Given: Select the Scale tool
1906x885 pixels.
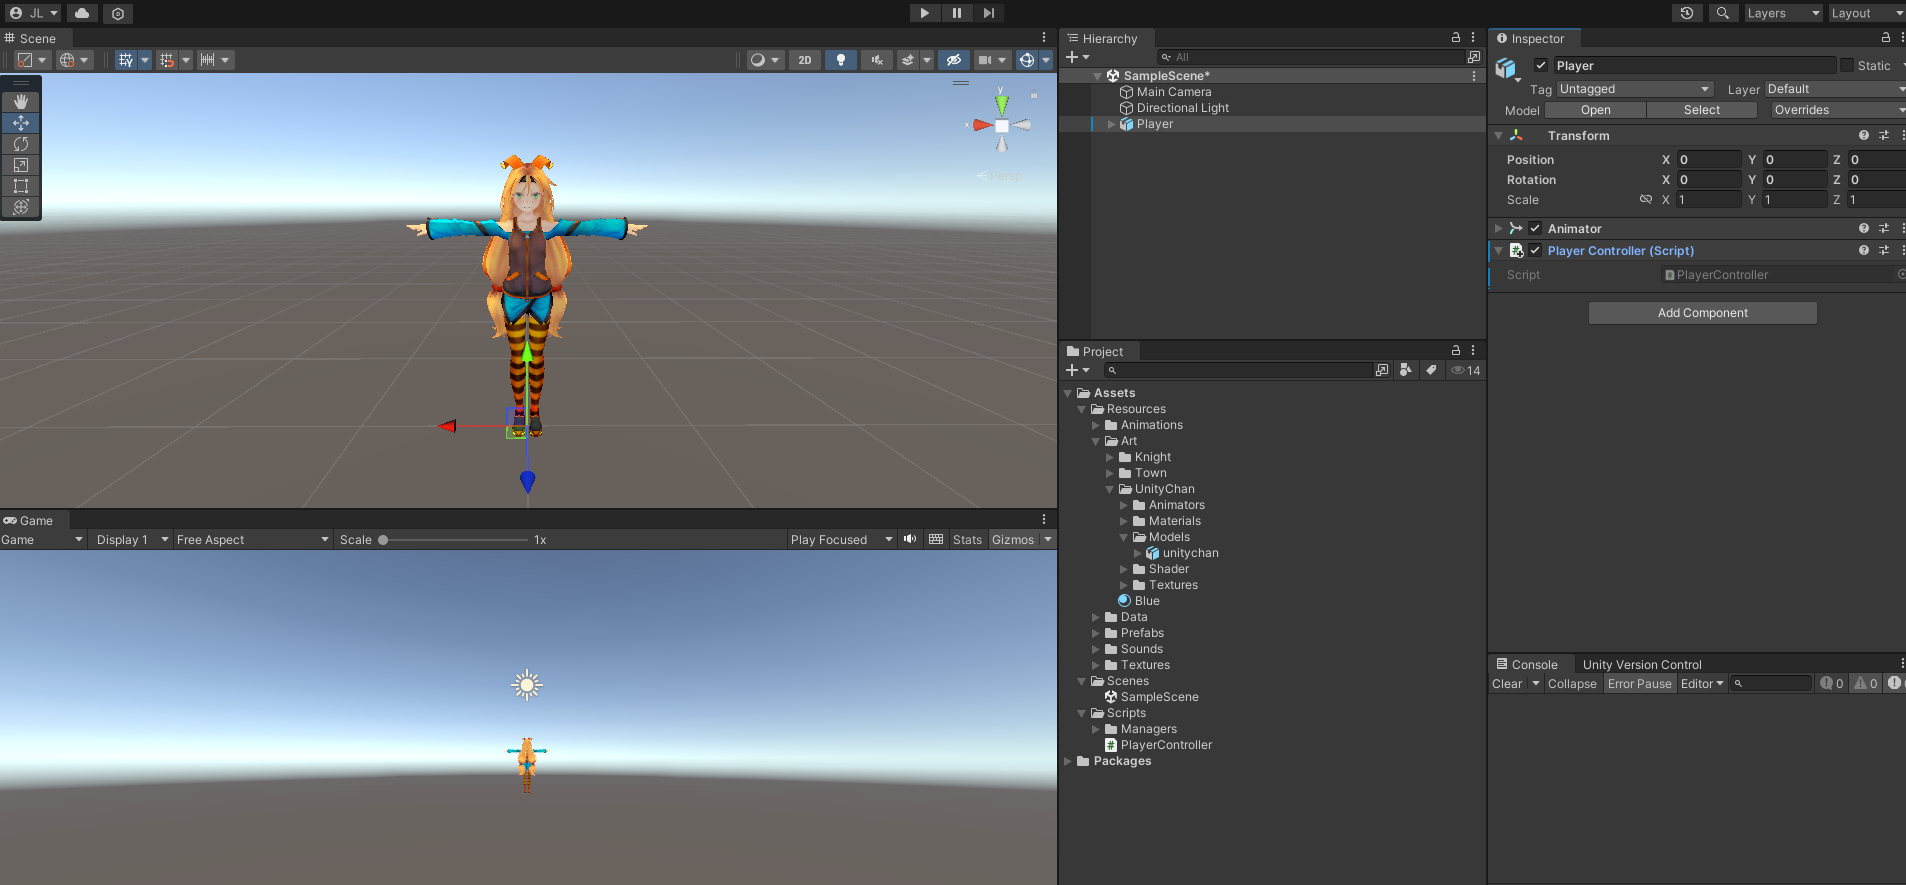Looking at the screenshot, I should [21, 165].
